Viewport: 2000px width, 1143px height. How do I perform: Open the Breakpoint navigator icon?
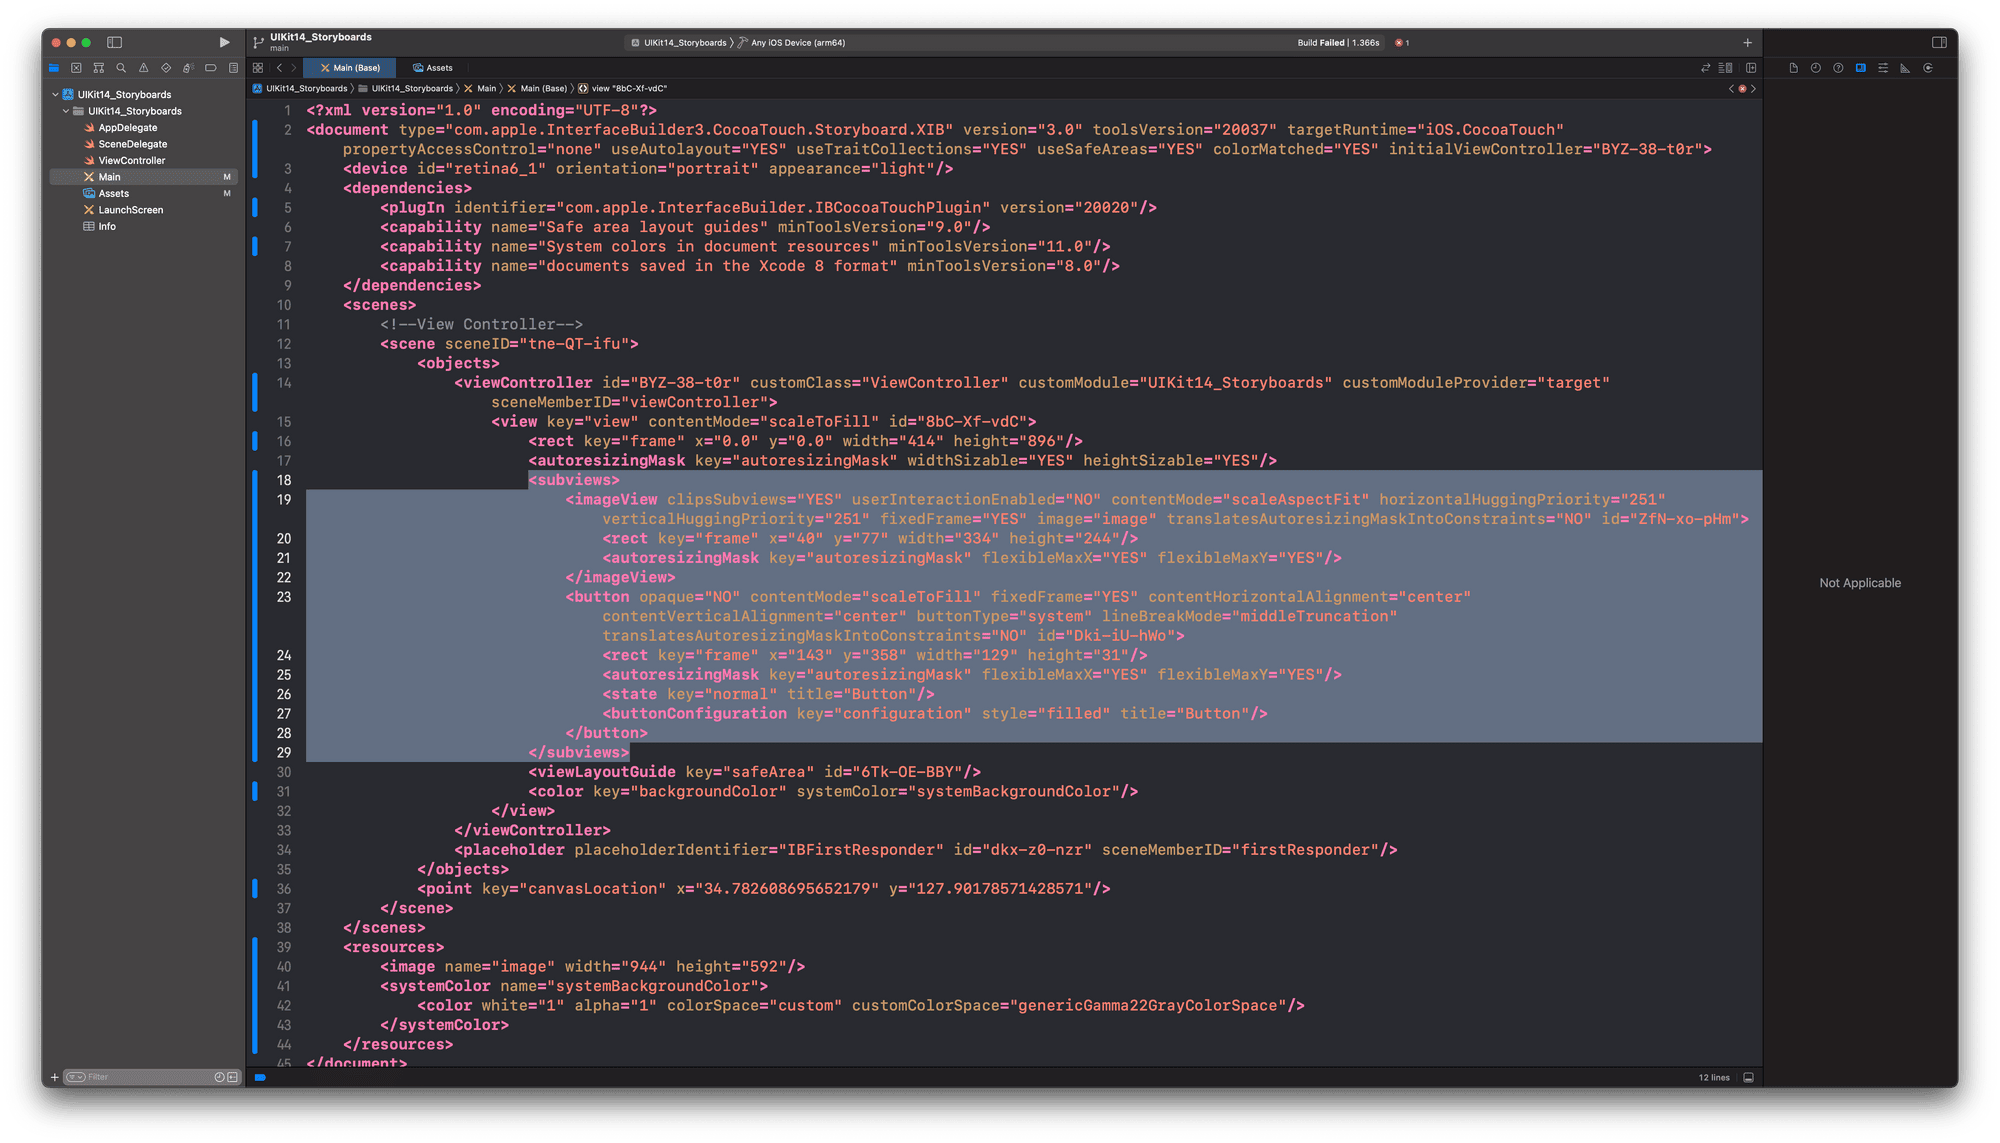click(211, 68)
